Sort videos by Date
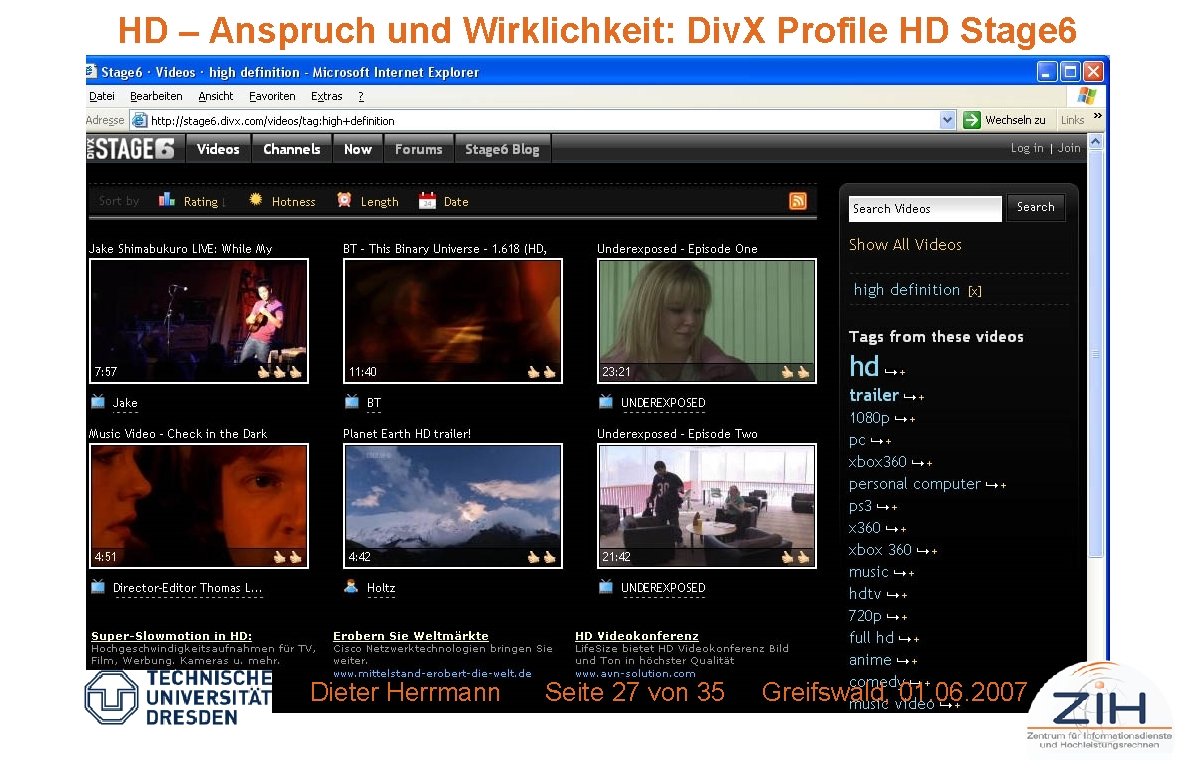The width and height of the screenshot is (1195, 768). (456, 201)
